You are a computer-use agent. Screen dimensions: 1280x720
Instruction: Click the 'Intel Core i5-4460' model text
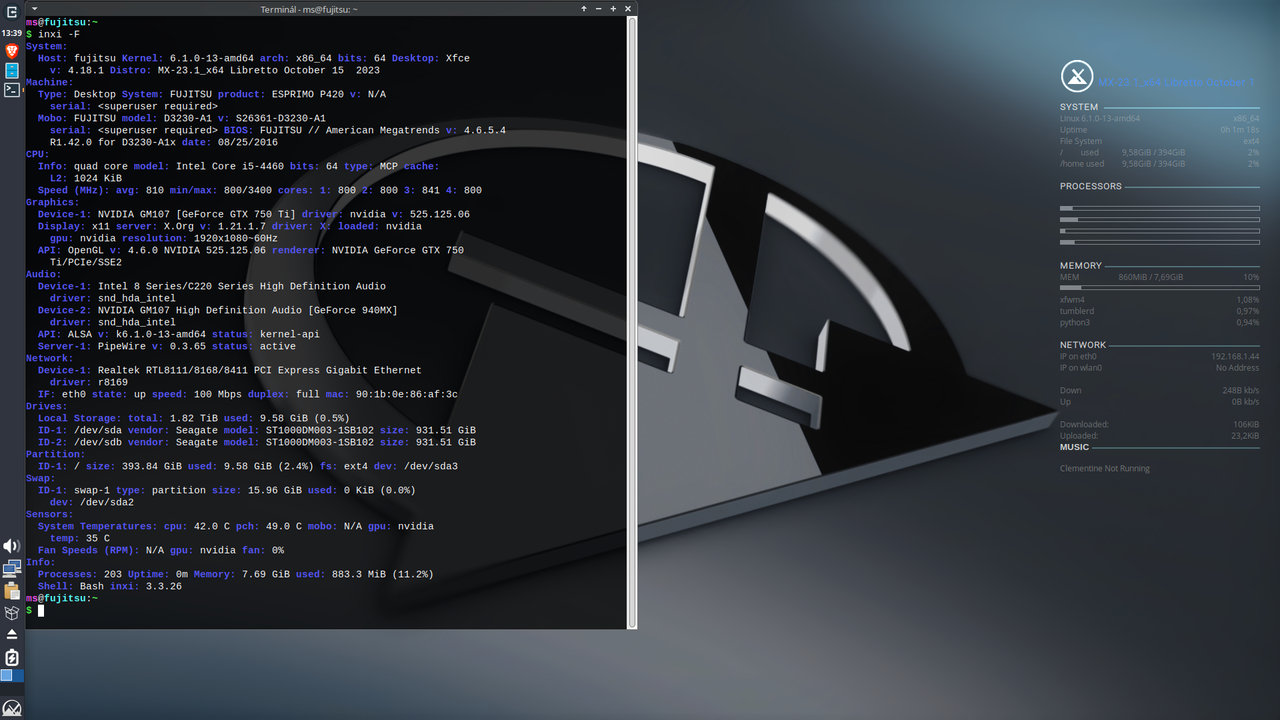(227, 166)
